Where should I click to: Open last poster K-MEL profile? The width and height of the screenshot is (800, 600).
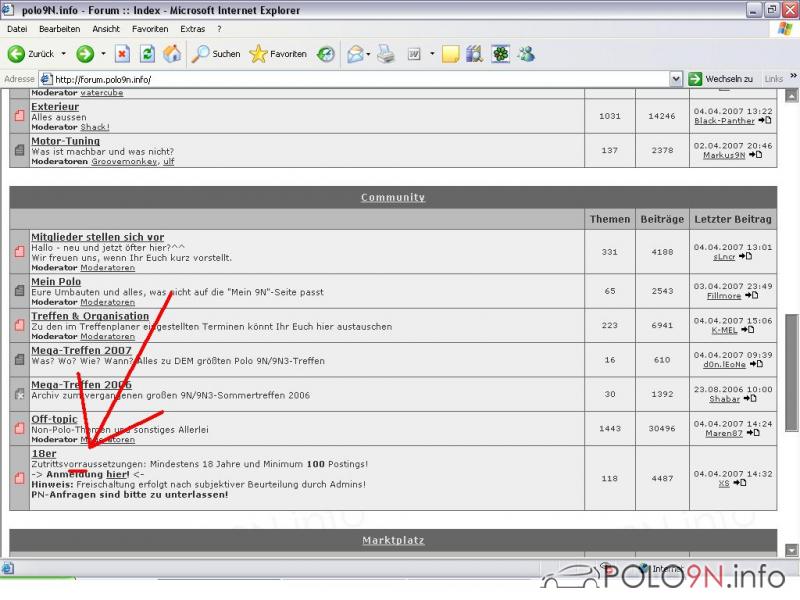(724, 330)
